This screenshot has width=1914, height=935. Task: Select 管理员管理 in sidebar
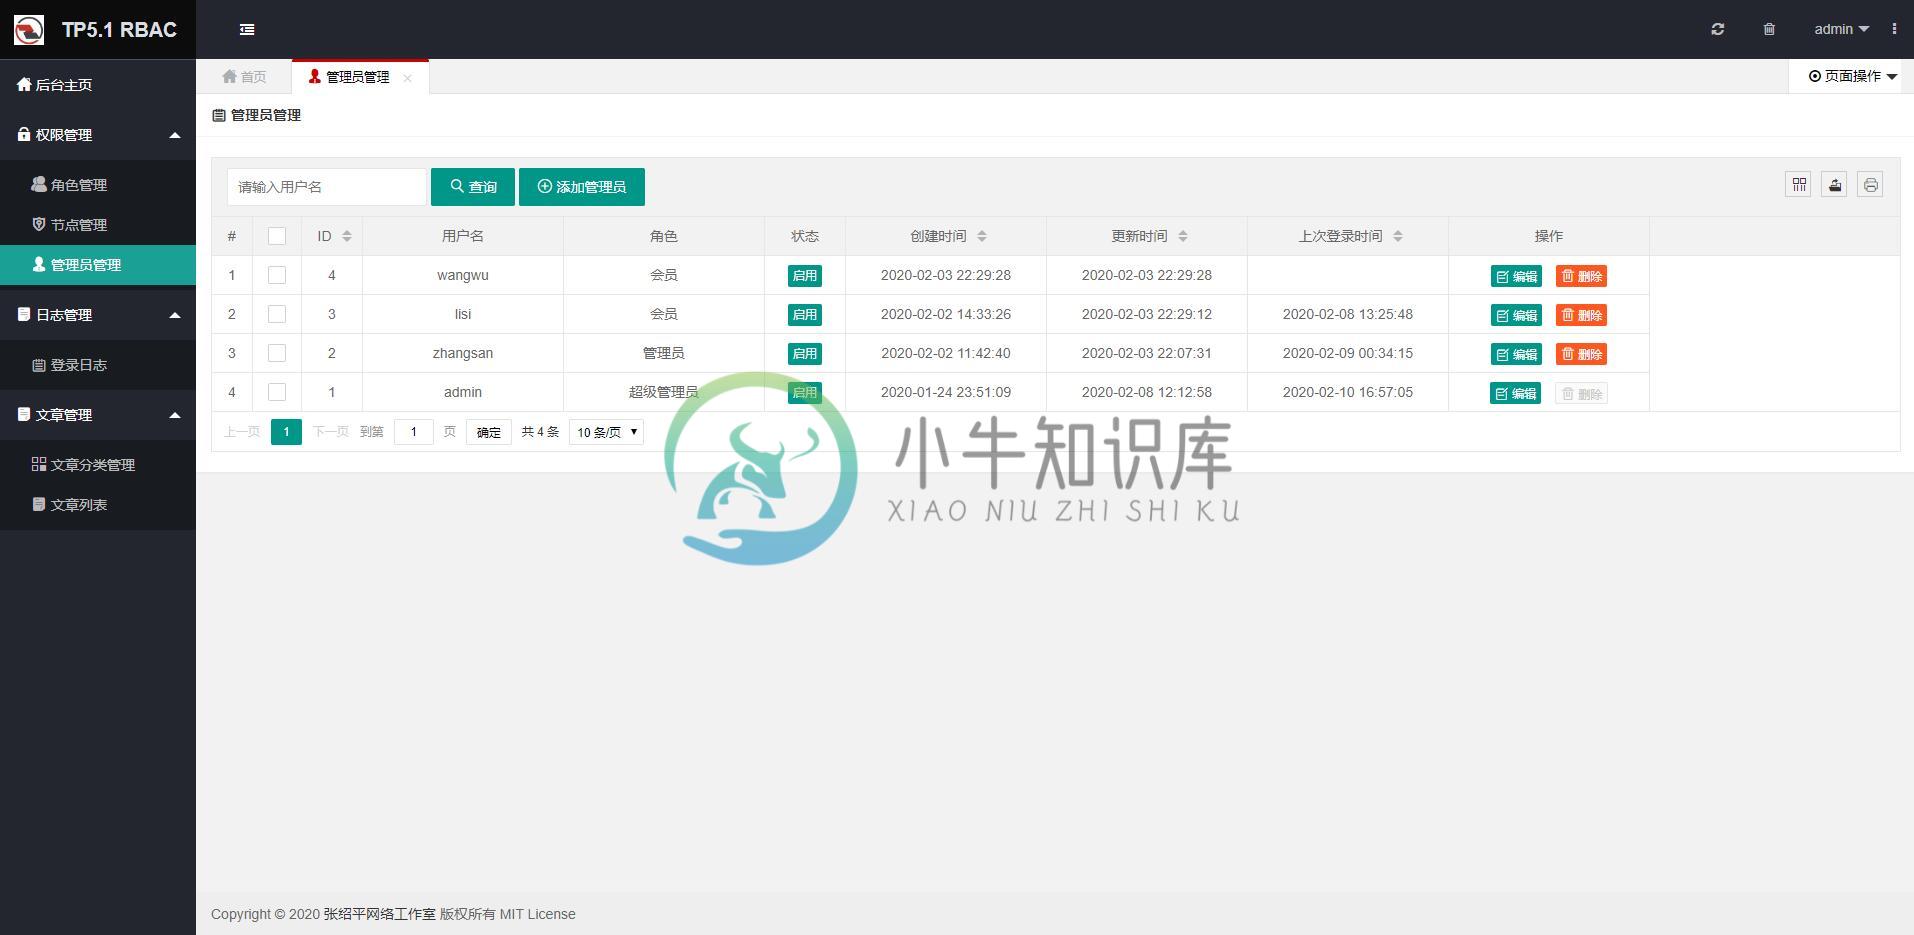[98, 265]
